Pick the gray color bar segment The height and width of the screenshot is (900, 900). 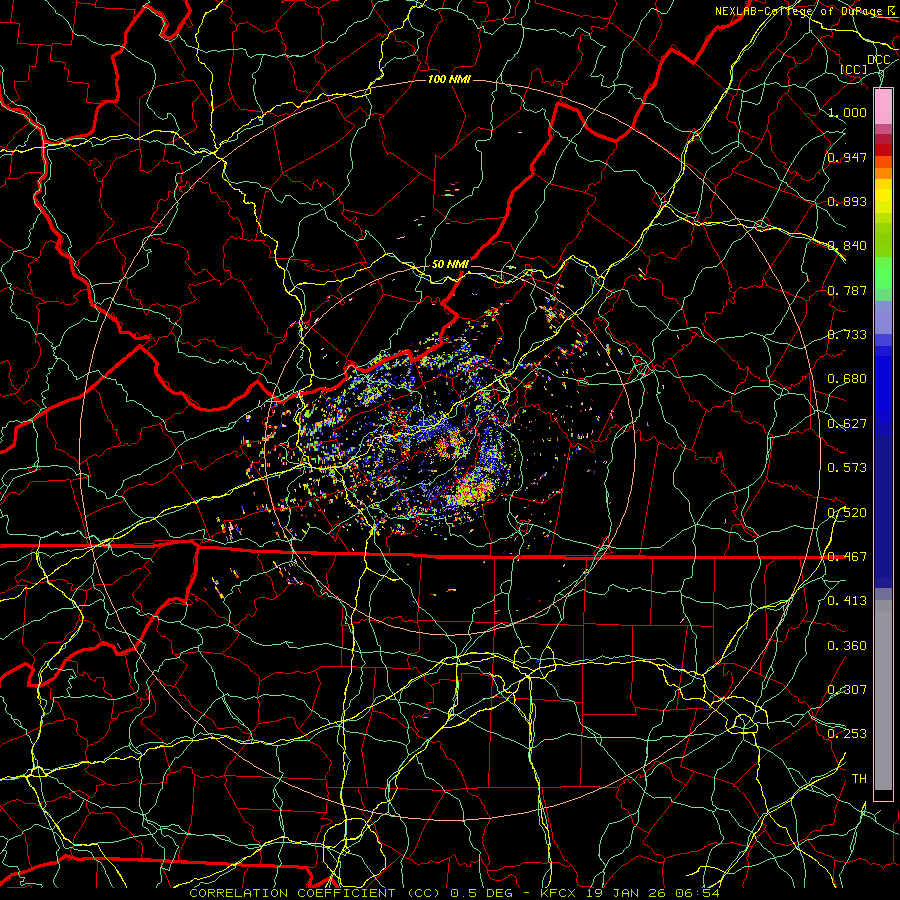click(883, 695)
